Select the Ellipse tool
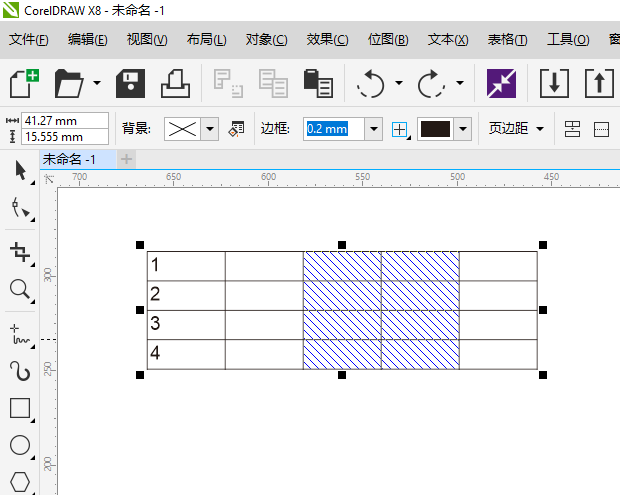 coord(21,446)
